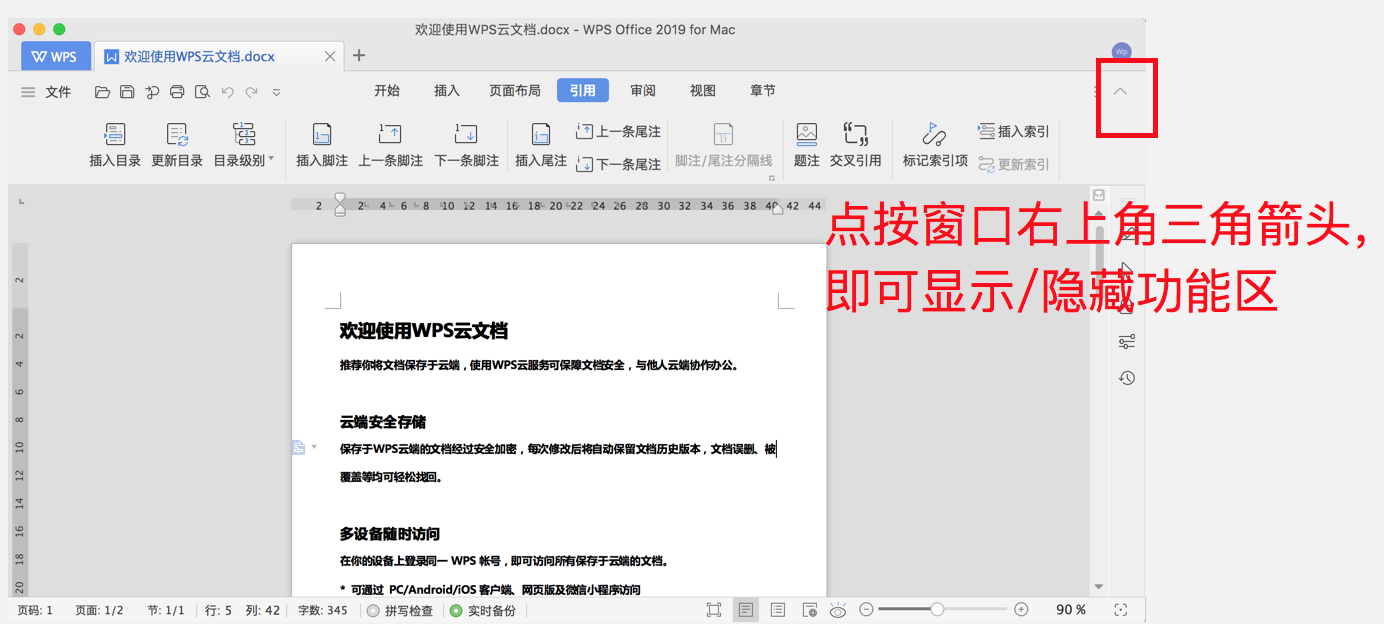Click the Open file icon in quick toolbar
1384x624 pixels.
click(102, 92)
